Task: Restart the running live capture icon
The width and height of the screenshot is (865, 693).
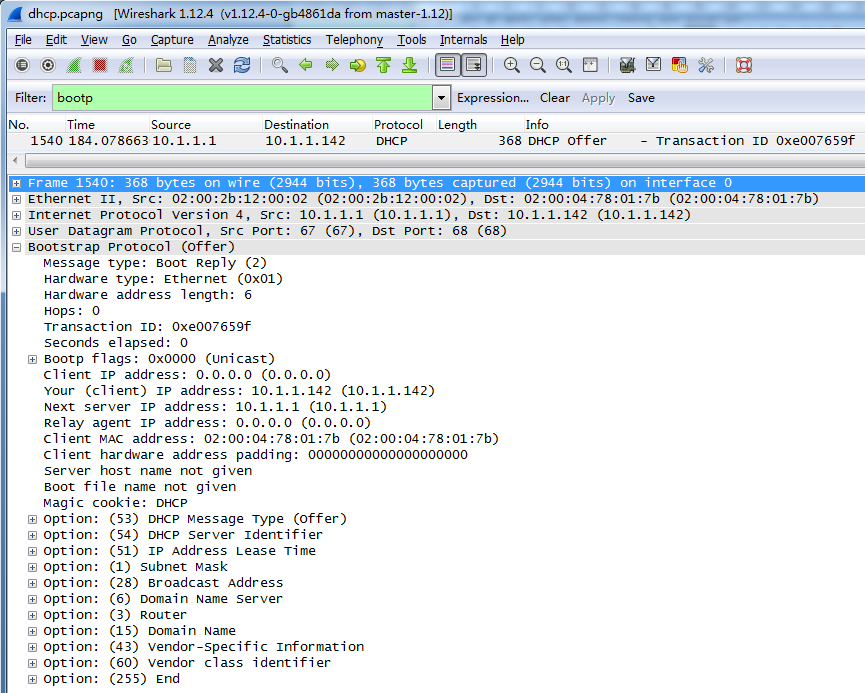Action: pyautogui.click(x=126, y=65)
